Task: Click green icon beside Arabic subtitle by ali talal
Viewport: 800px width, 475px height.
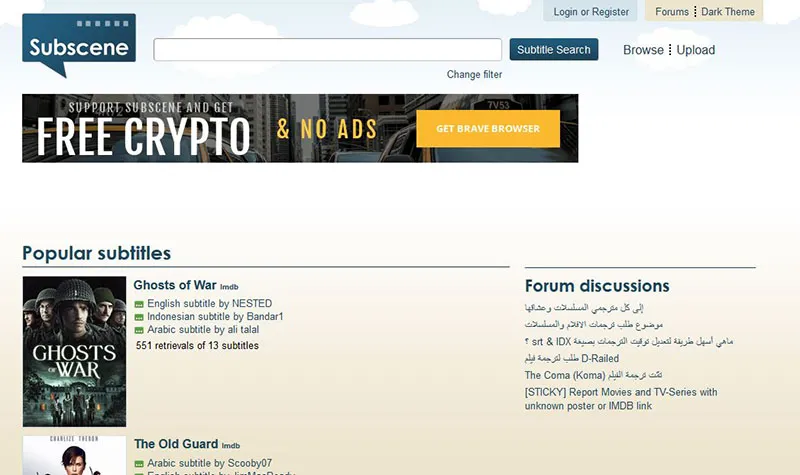Action: 140,330
